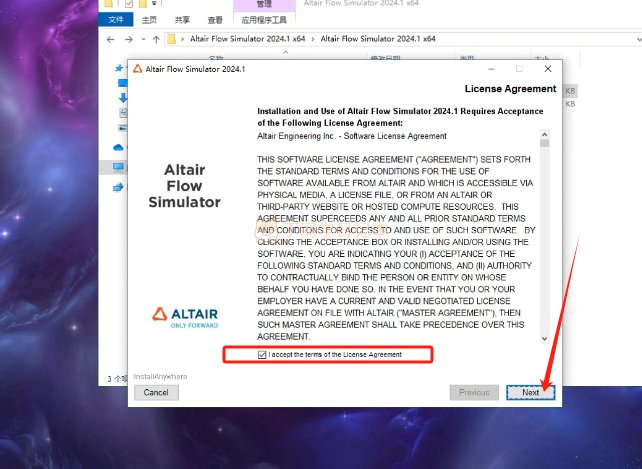Click last Altair Flow Simulator breadcrumb folder
The height and width of the screenshot is (469, 642).
tap(378, 39)
